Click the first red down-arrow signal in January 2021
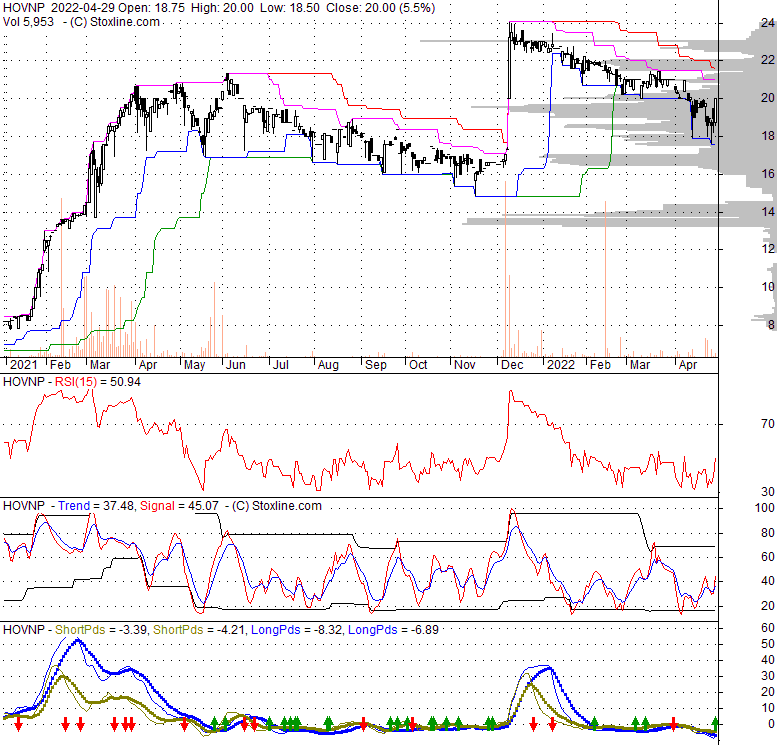This screenshot has height=746, width=778. click(x=18, y=725)
